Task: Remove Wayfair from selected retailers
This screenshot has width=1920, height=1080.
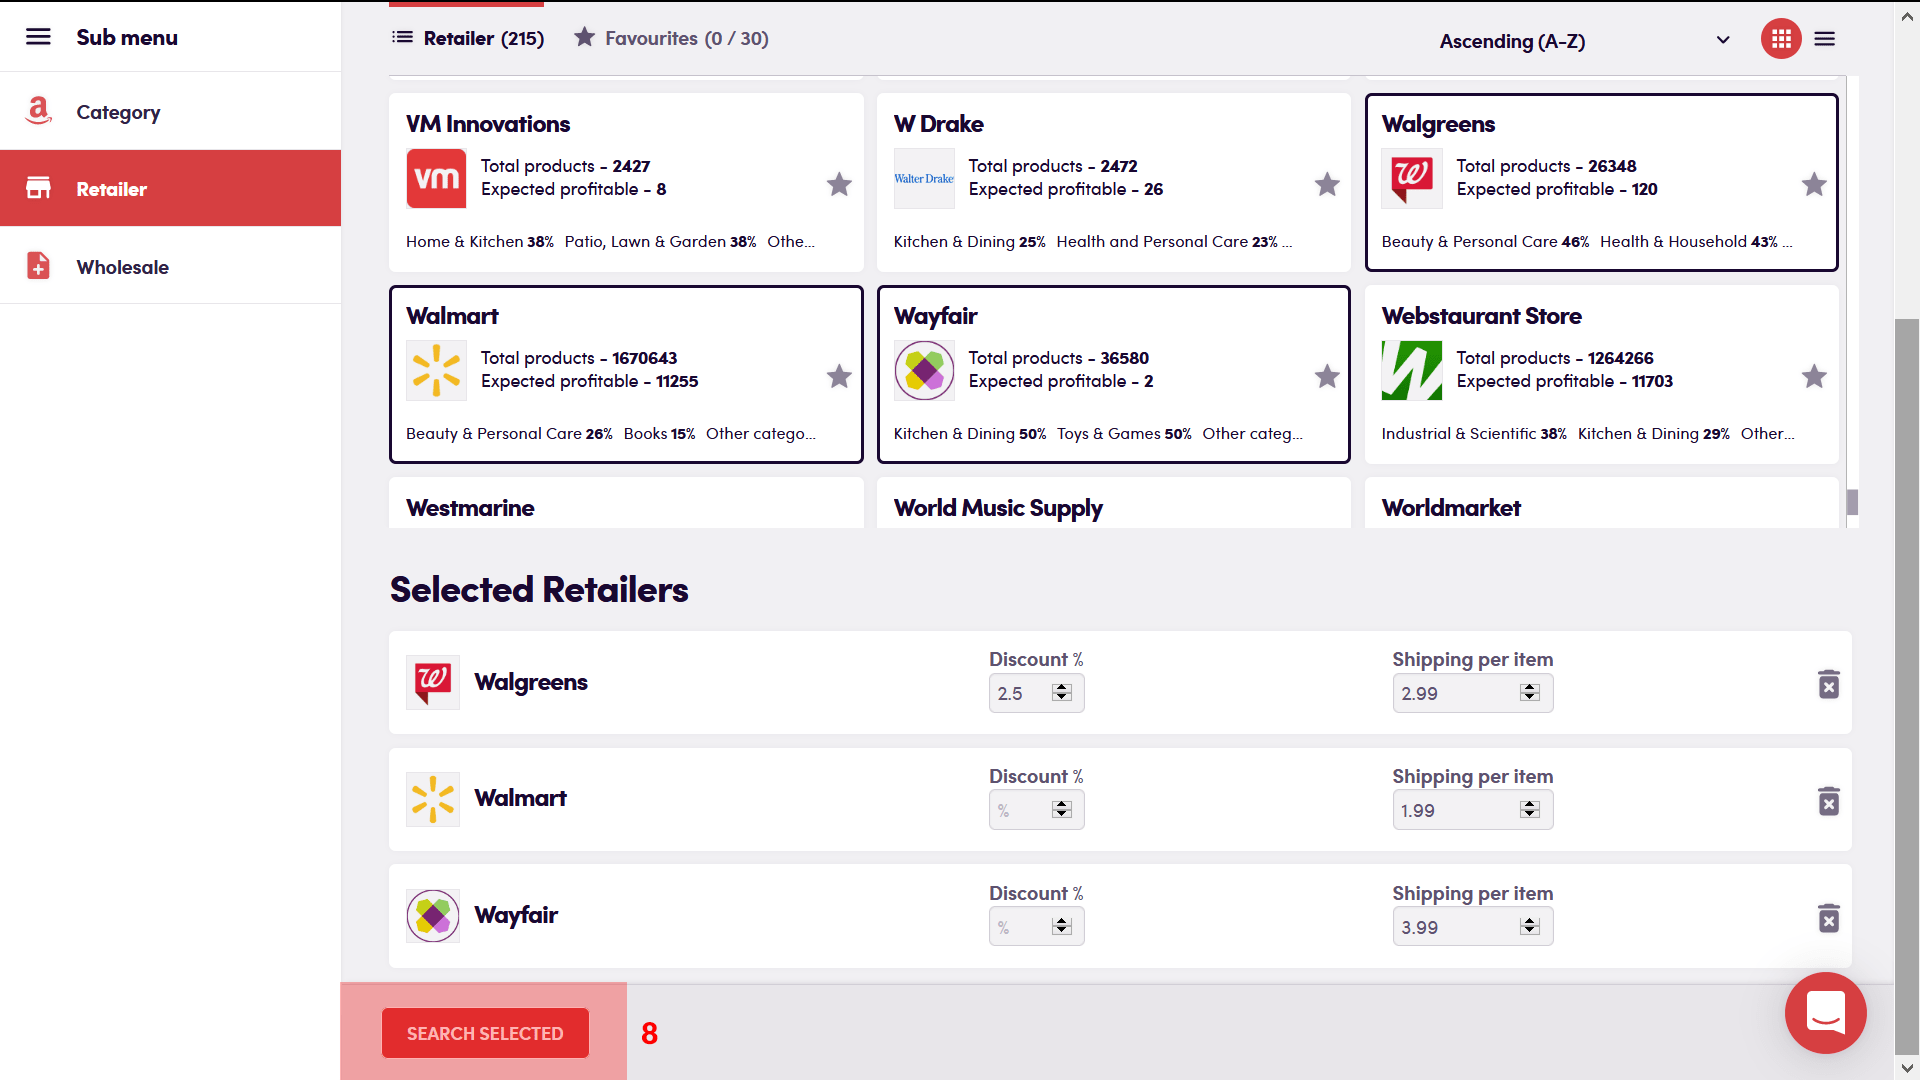Action: point(1829,918)
